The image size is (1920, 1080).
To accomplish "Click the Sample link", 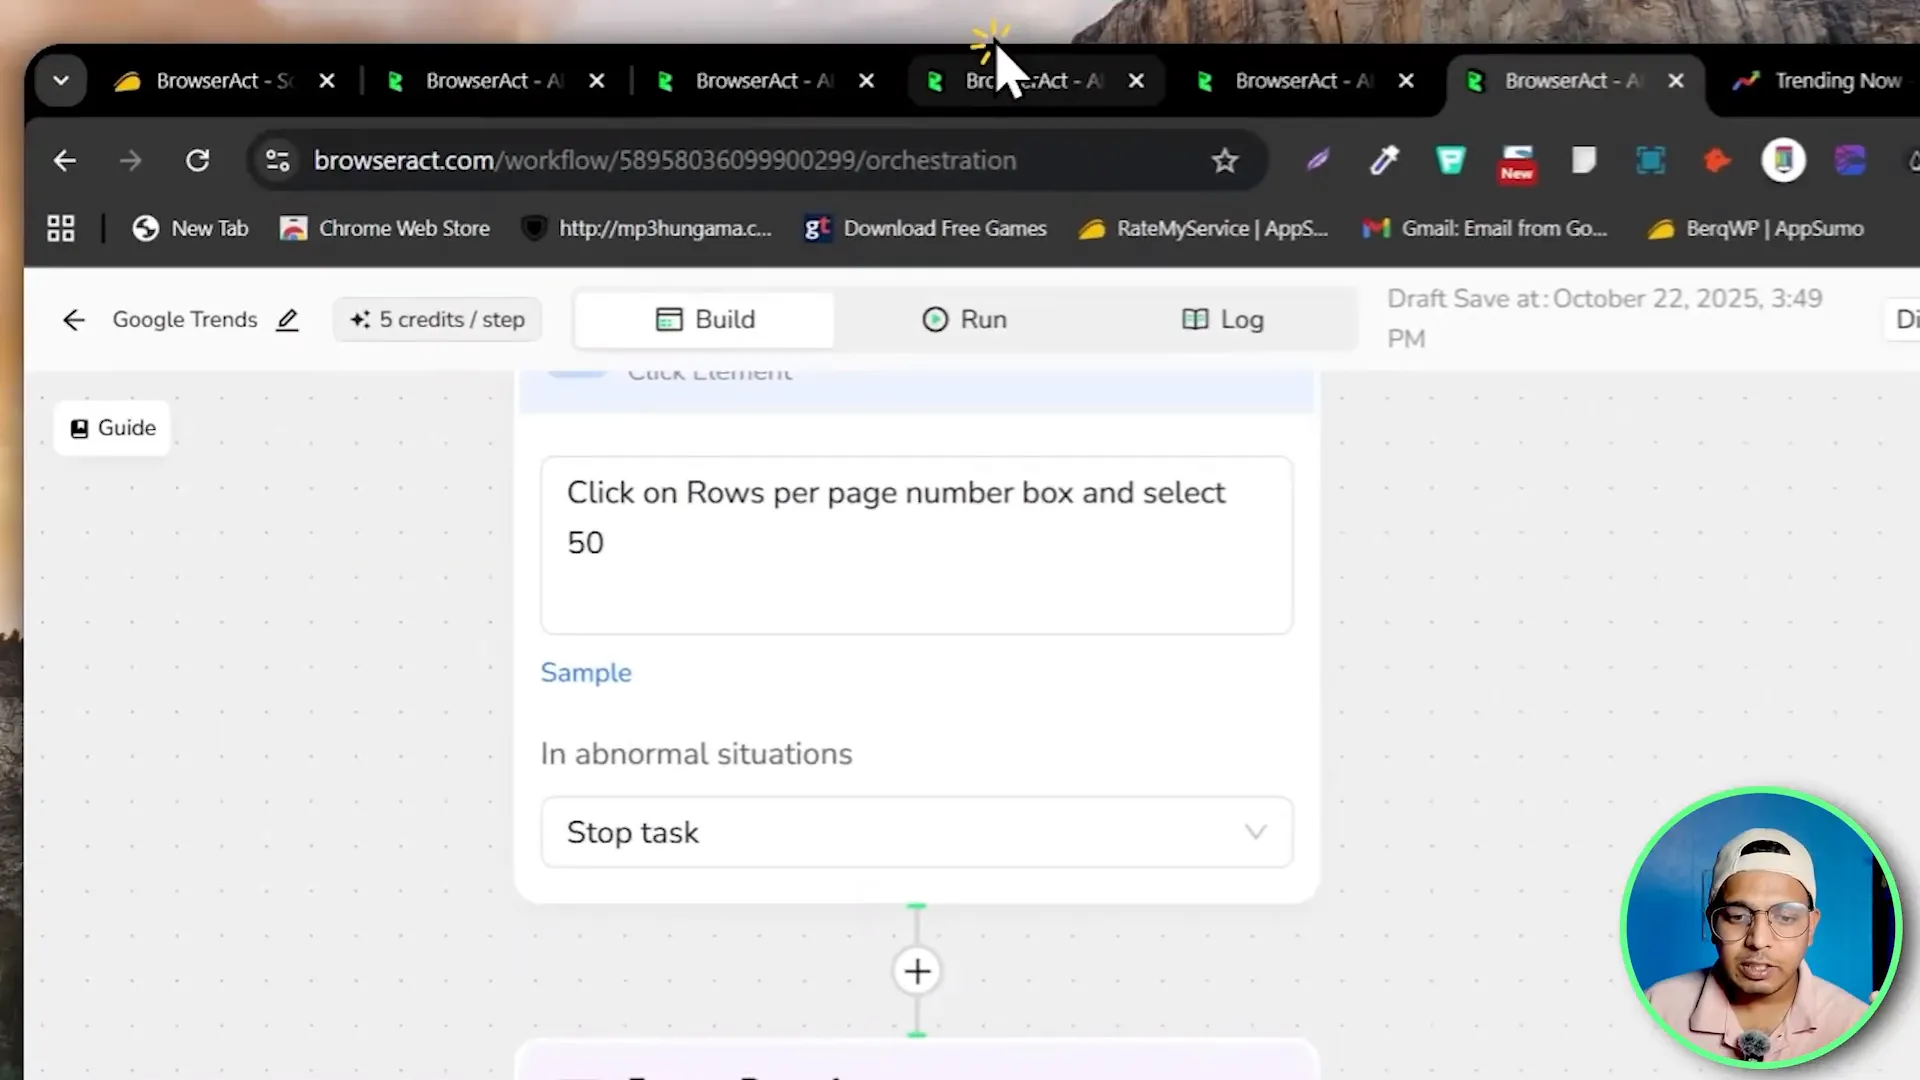I will coord(586,672).
